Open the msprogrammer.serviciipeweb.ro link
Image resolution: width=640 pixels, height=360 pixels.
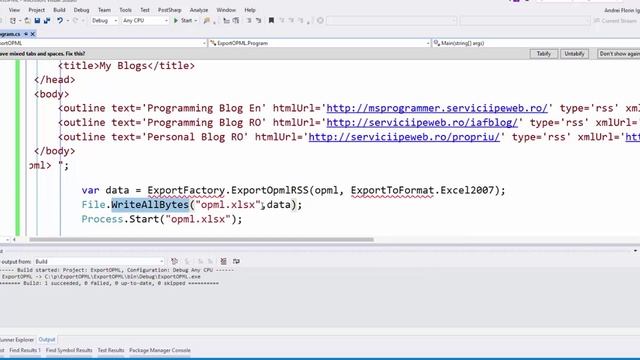coord(437,108)
